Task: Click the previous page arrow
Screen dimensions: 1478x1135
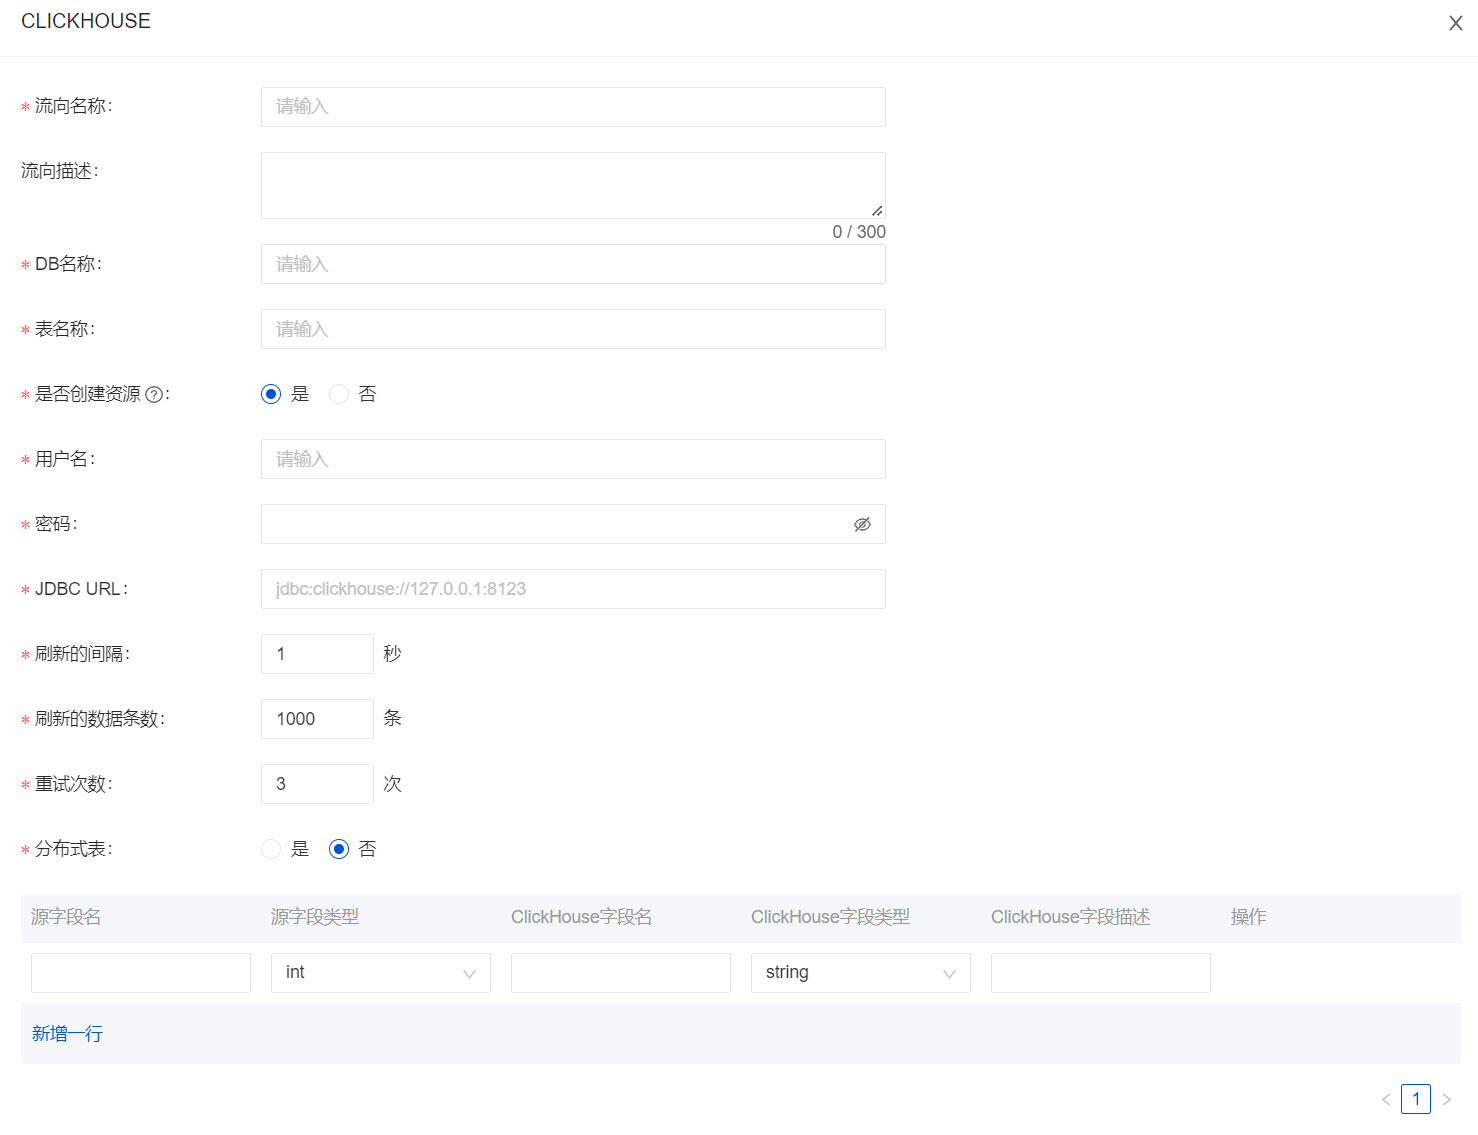Action: [x=1385, y=1099]
